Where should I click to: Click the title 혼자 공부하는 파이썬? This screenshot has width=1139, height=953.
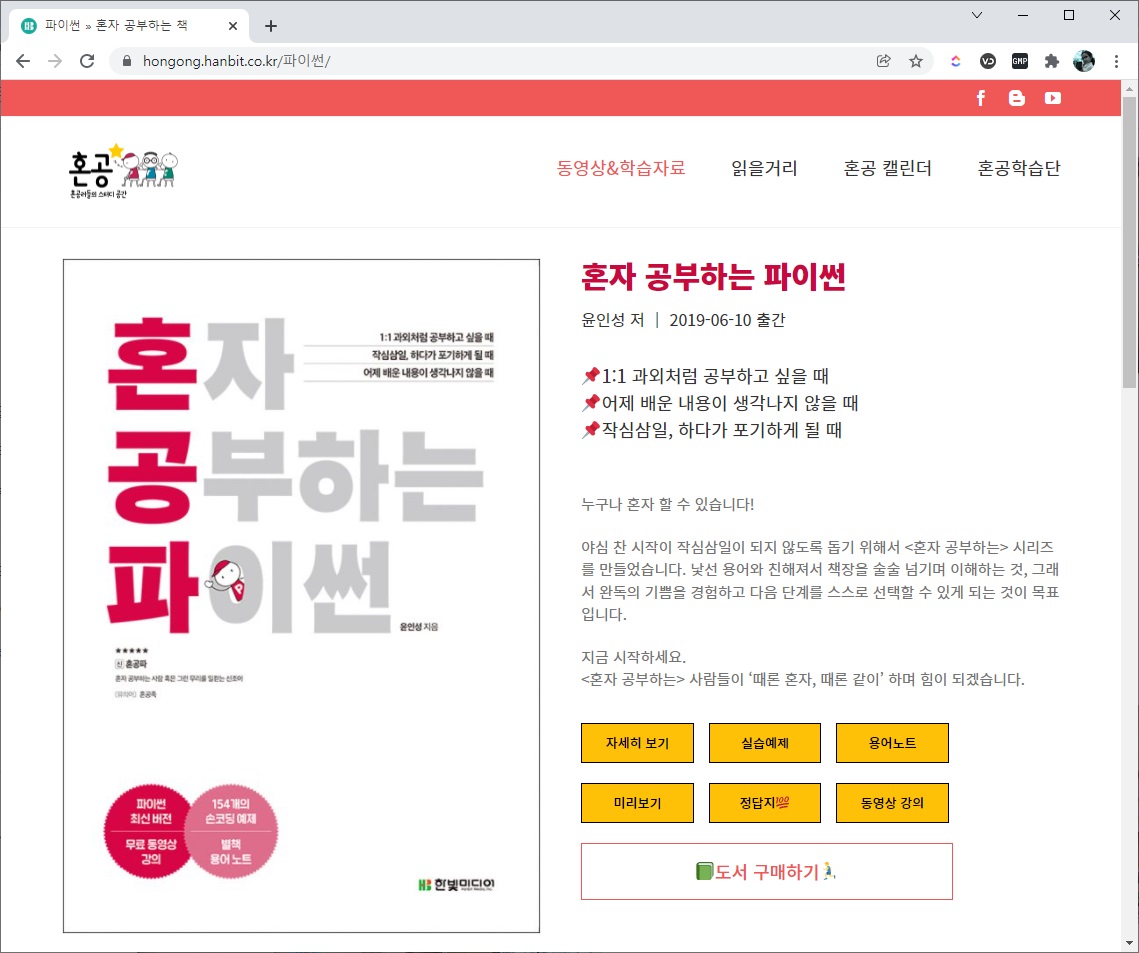pos(713,277)
